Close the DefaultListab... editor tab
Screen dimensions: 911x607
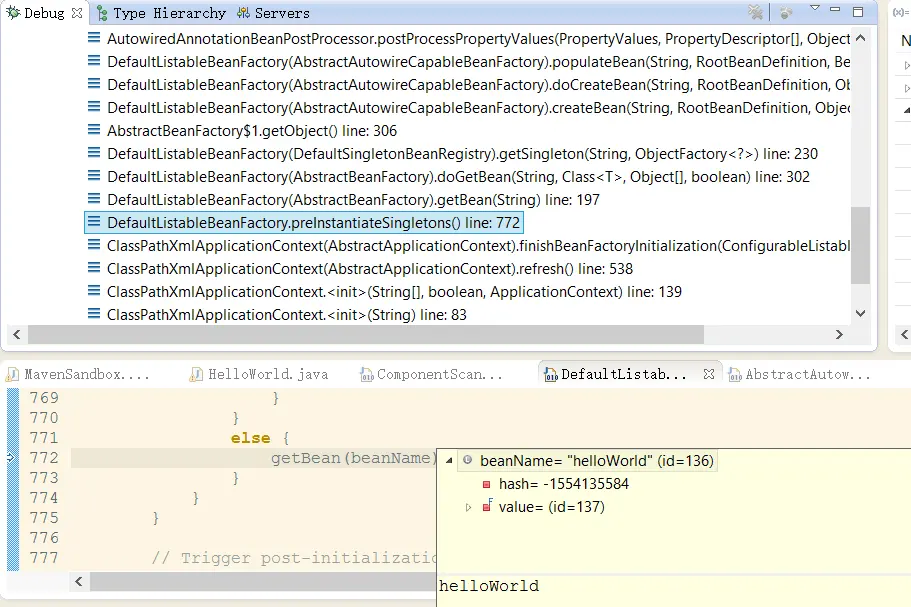[x=708, y=374]
